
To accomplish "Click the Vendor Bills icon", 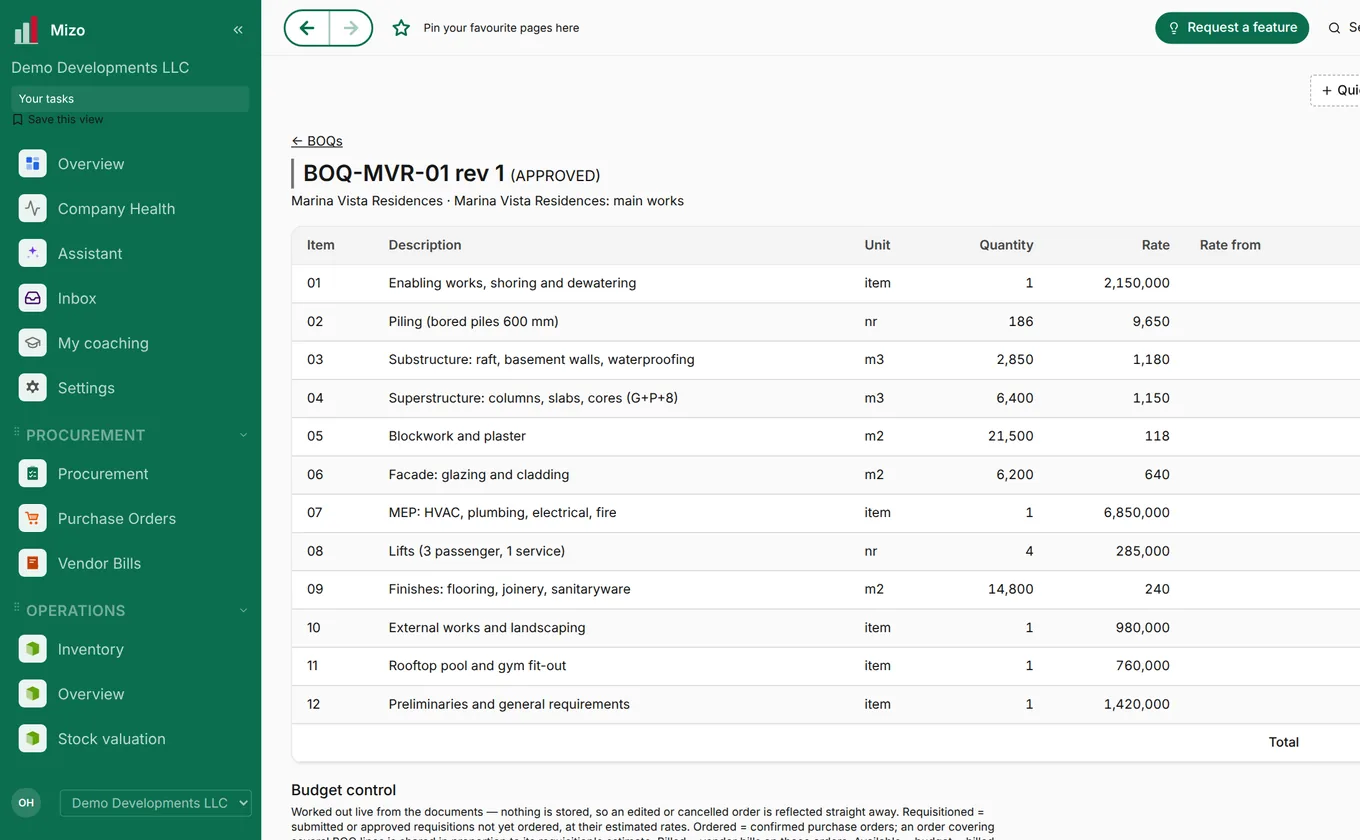I will tap(33, 563).
